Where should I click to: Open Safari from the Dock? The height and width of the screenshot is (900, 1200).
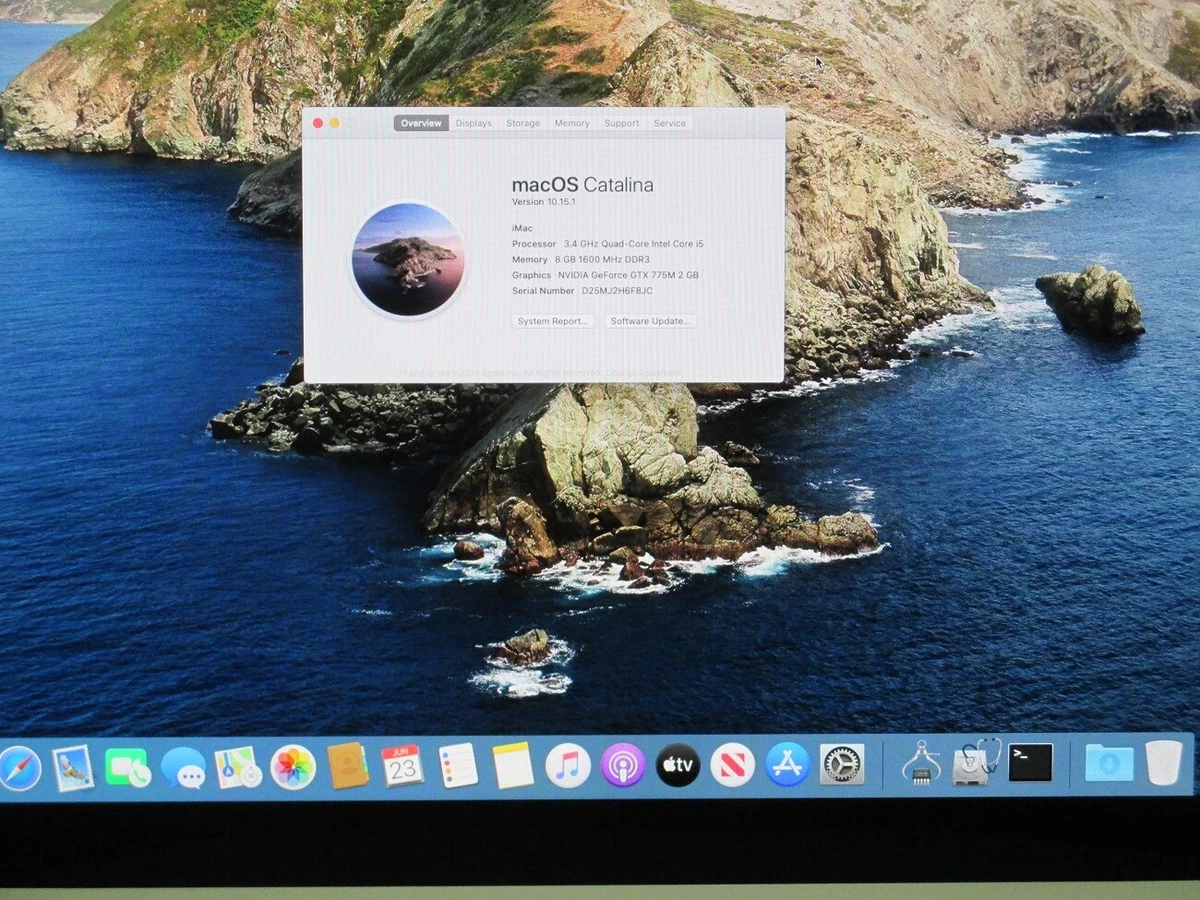pyautogui.click(x=19, y=768)
